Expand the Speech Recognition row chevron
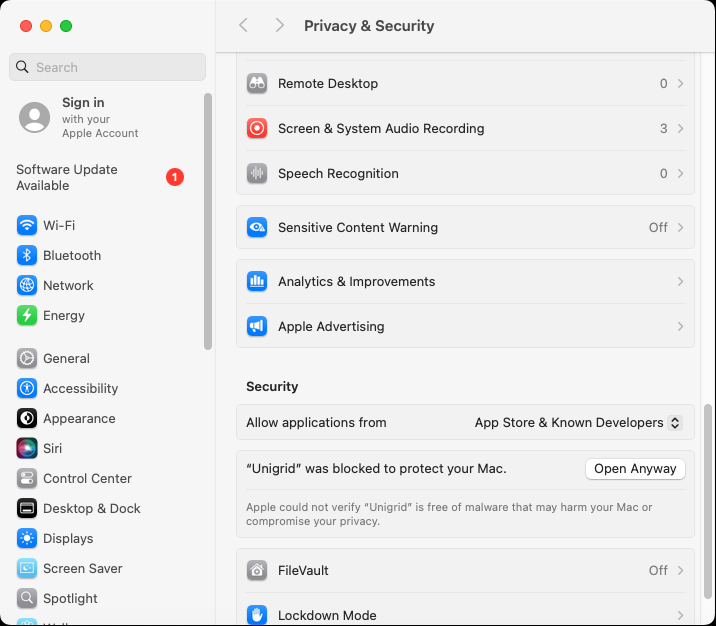The height and width of the screenshot is (626, 716). pyautogui.click(x=680, y=174)
